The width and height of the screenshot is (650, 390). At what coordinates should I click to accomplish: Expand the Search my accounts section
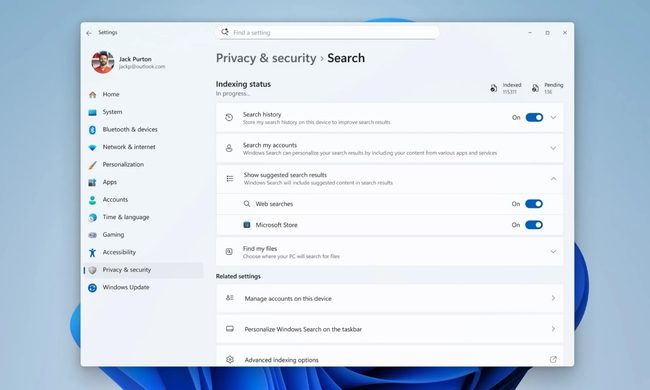point(389,148)
